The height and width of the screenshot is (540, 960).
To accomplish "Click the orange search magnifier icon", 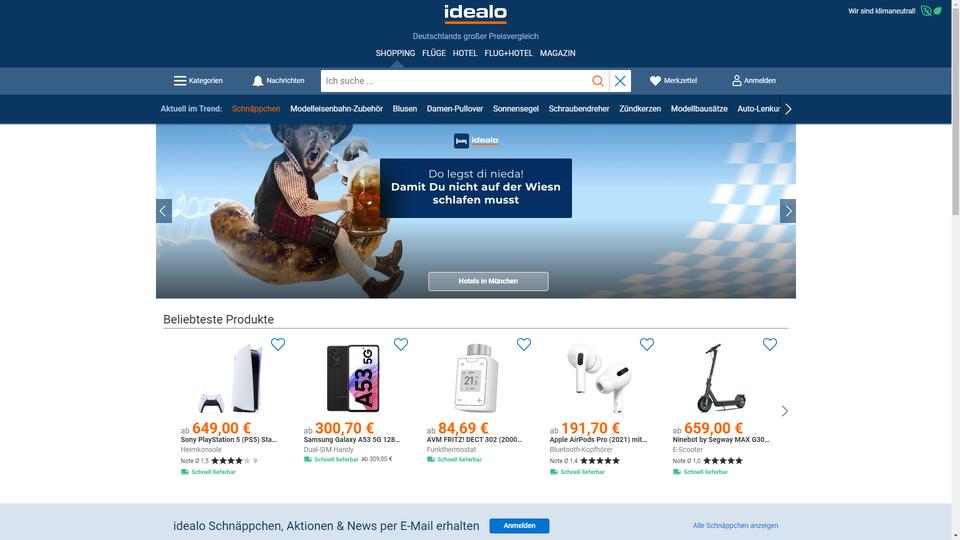I will [598, 81].
